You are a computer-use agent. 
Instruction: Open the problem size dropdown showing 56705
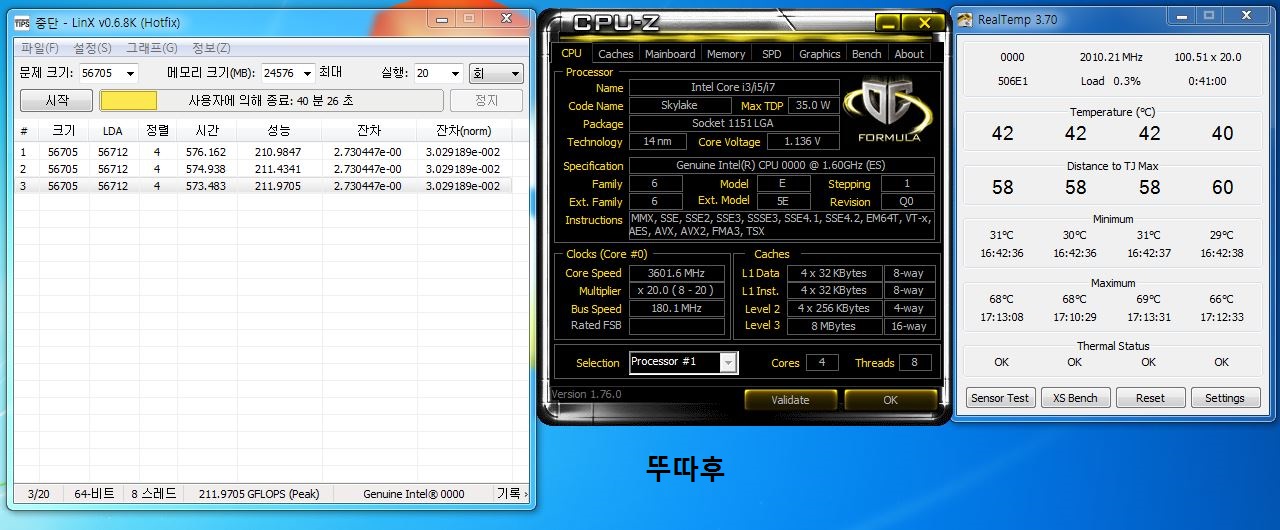point(129,73)
